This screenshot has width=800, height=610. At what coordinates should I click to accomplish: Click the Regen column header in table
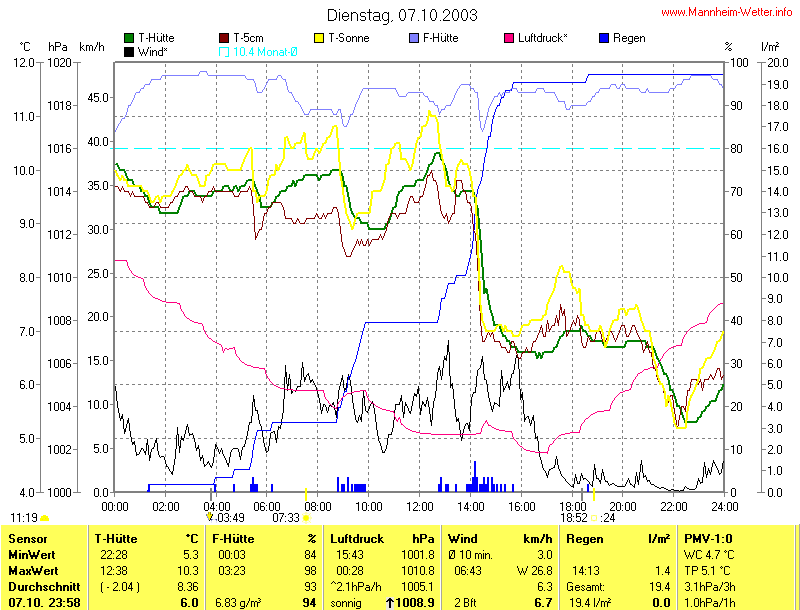point(585,539)
